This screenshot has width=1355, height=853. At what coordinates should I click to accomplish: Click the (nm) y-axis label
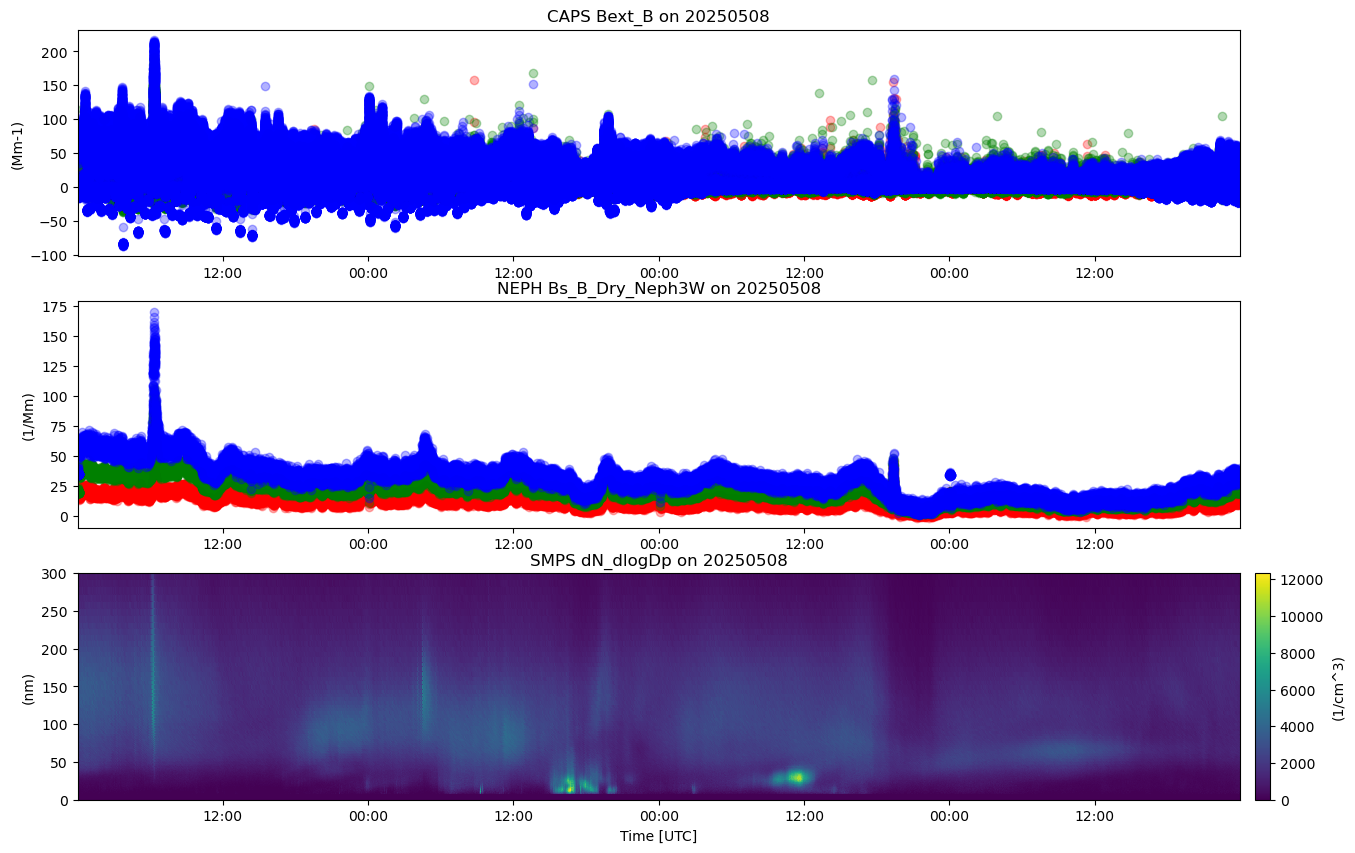[27, 687]
